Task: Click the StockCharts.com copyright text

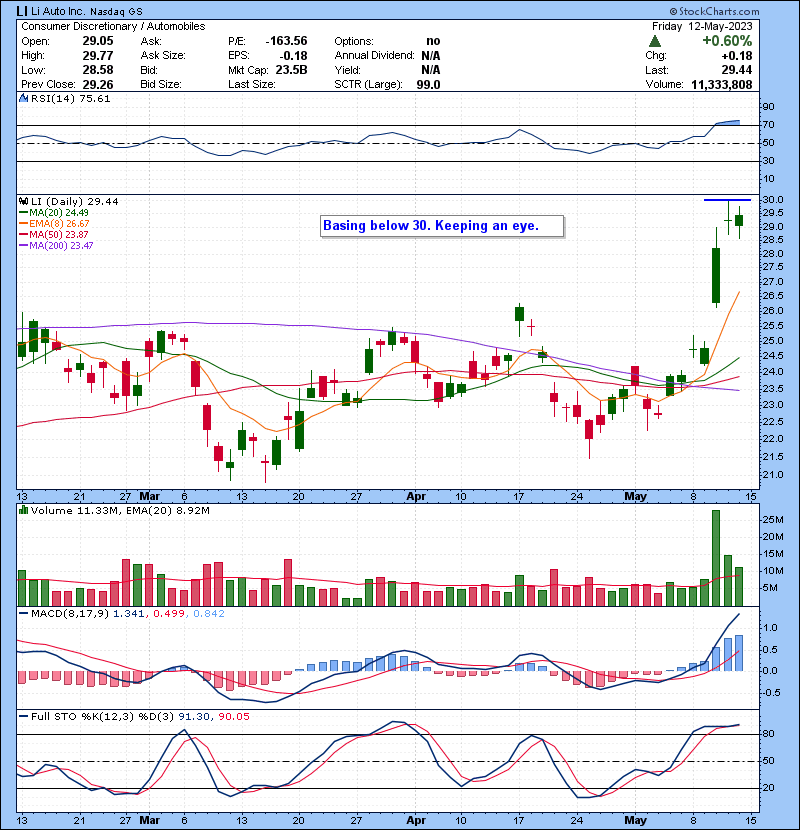Action: tap(714, 11)
